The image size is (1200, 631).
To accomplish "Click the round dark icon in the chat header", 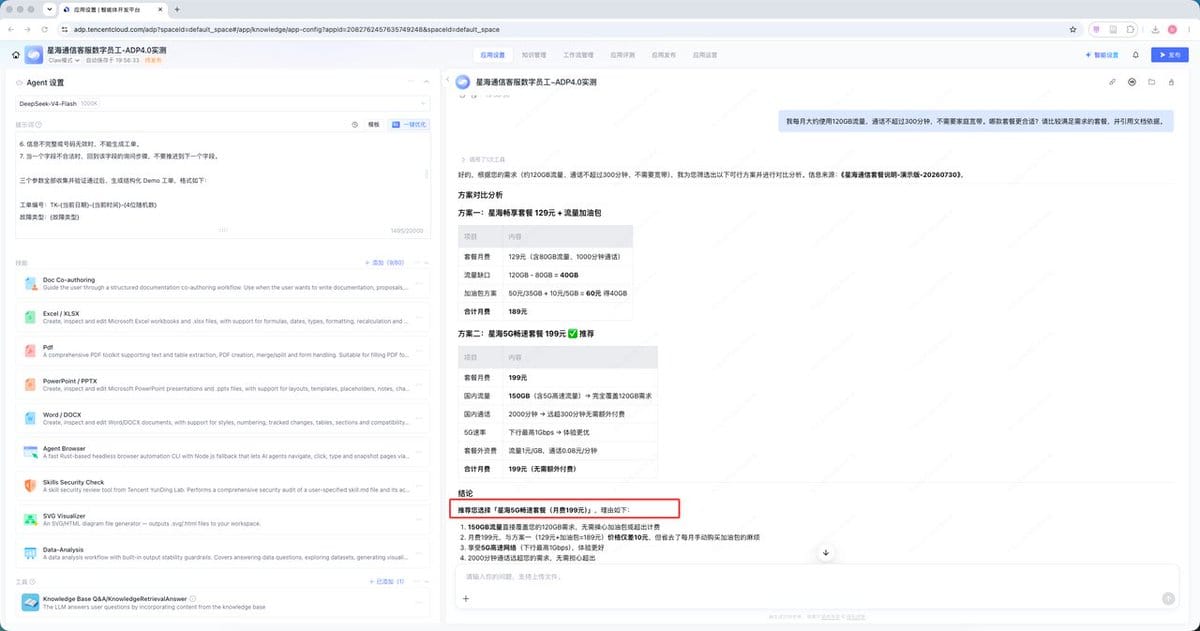I will pyautogui.click(x=1132, y=82).
